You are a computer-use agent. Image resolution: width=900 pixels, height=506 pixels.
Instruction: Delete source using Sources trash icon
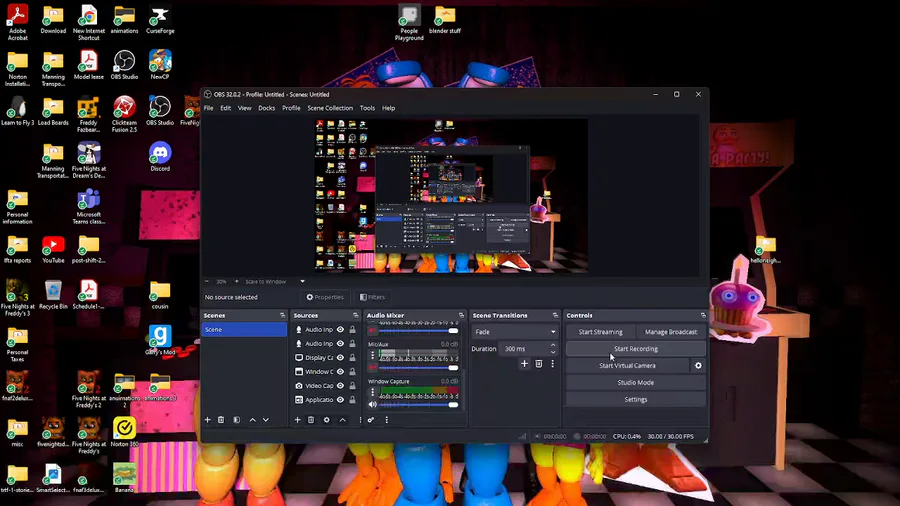(311, 420)
